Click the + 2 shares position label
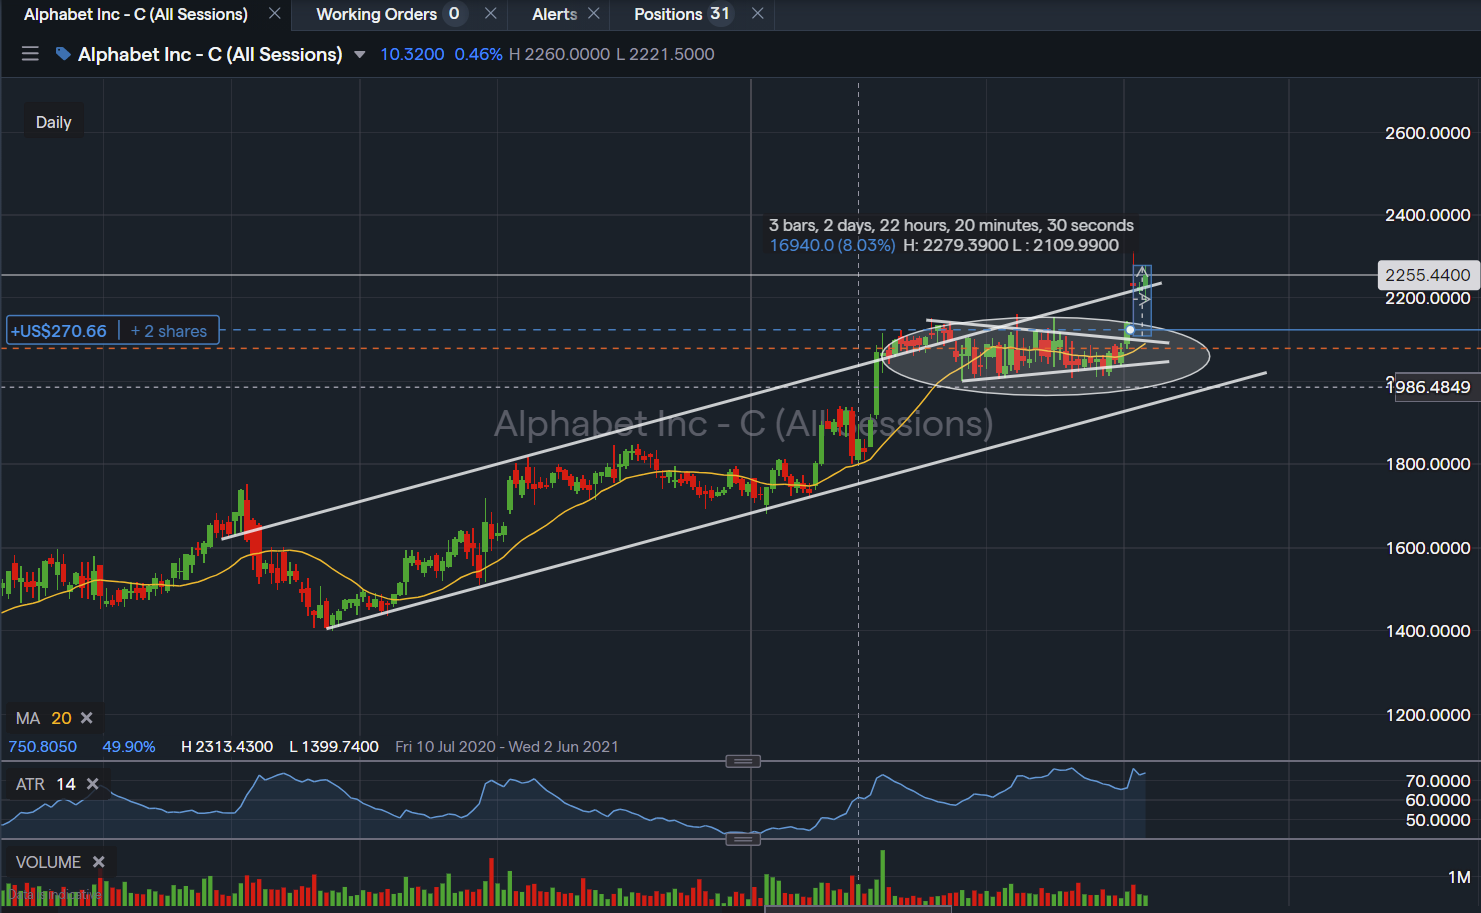The height and width of the screenshot is (913, 1481). pos(169,331)
